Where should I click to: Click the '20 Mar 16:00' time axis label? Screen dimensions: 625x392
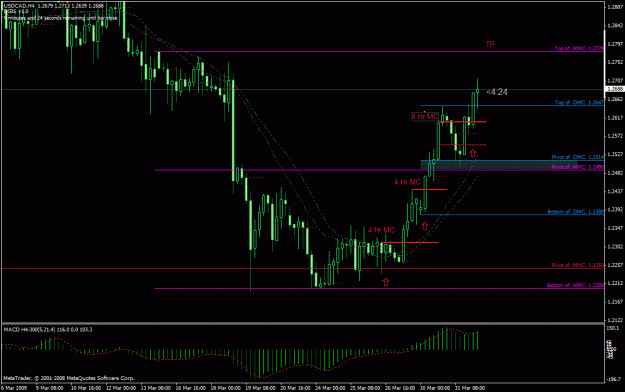coord(295,388)
